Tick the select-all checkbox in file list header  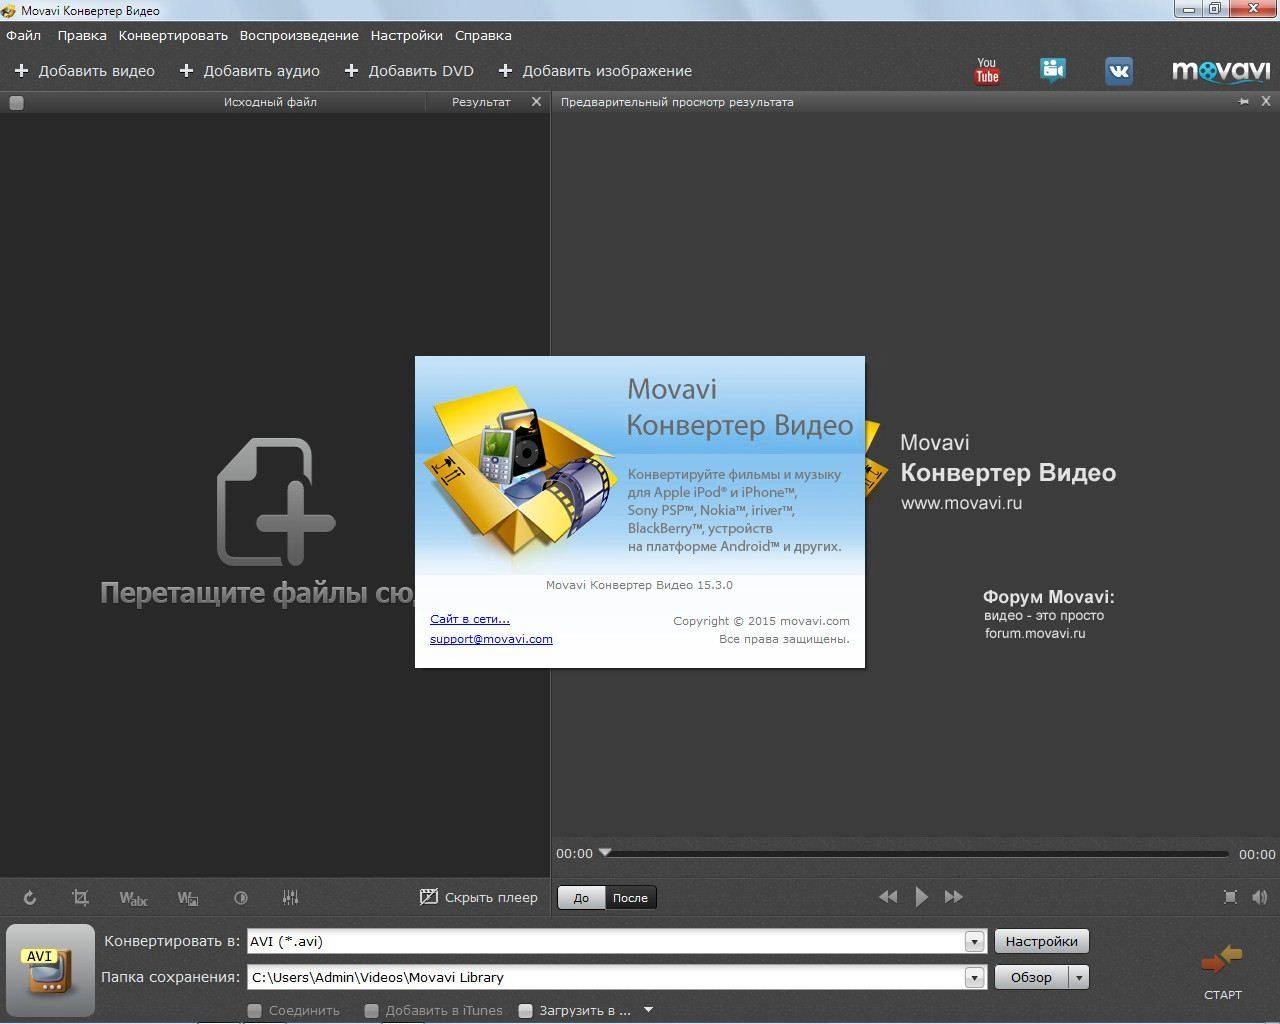coord(16,102)
